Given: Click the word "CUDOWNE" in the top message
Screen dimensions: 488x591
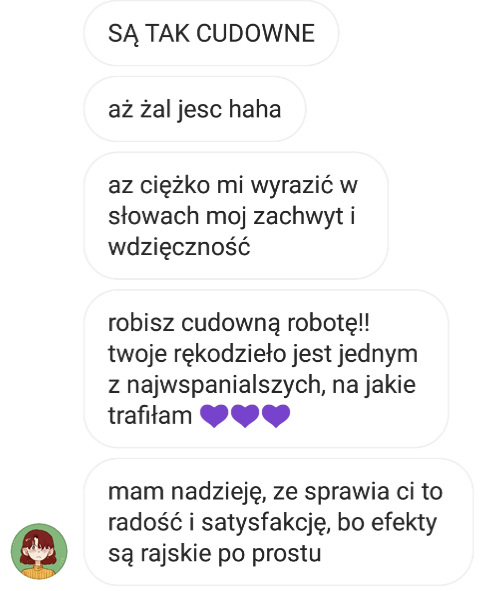Looking at the screenshot, I should click(255, 33).
